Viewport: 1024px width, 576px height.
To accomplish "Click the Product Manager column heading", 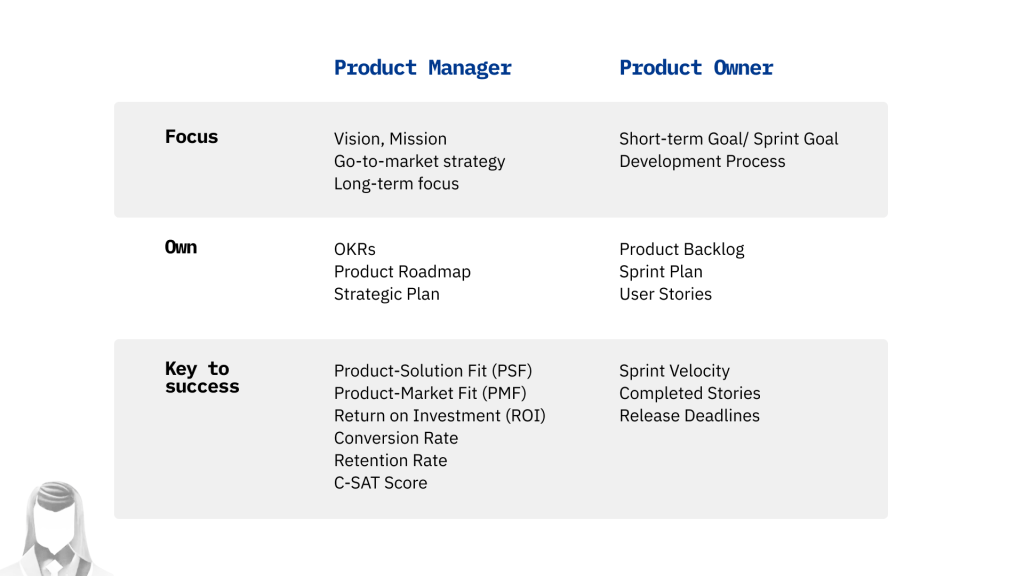I will (x=422, y=68).
